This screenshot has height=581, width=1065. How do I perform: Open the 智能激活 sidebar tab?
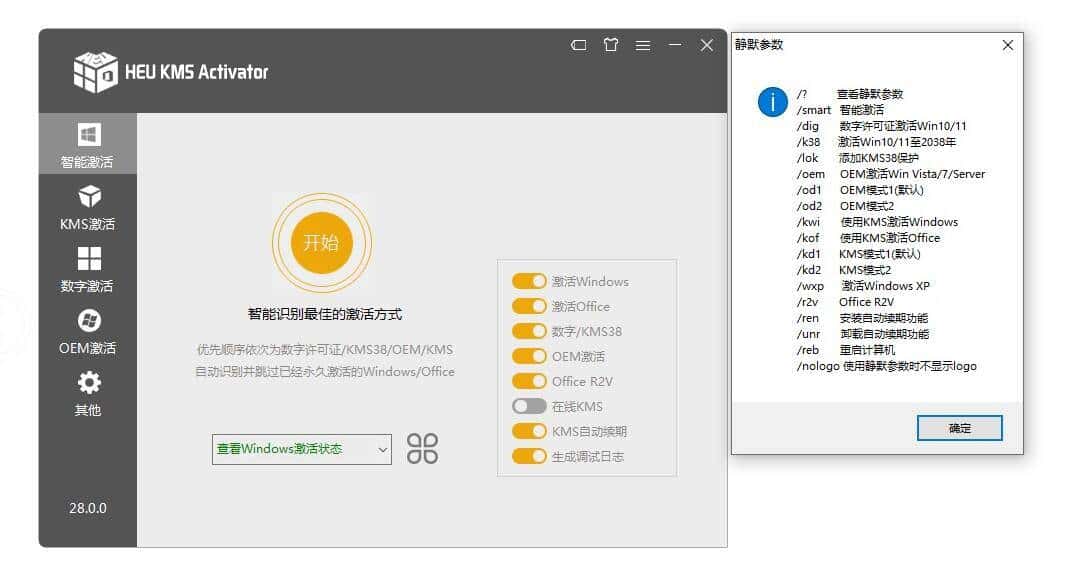[x=88, y=144]
